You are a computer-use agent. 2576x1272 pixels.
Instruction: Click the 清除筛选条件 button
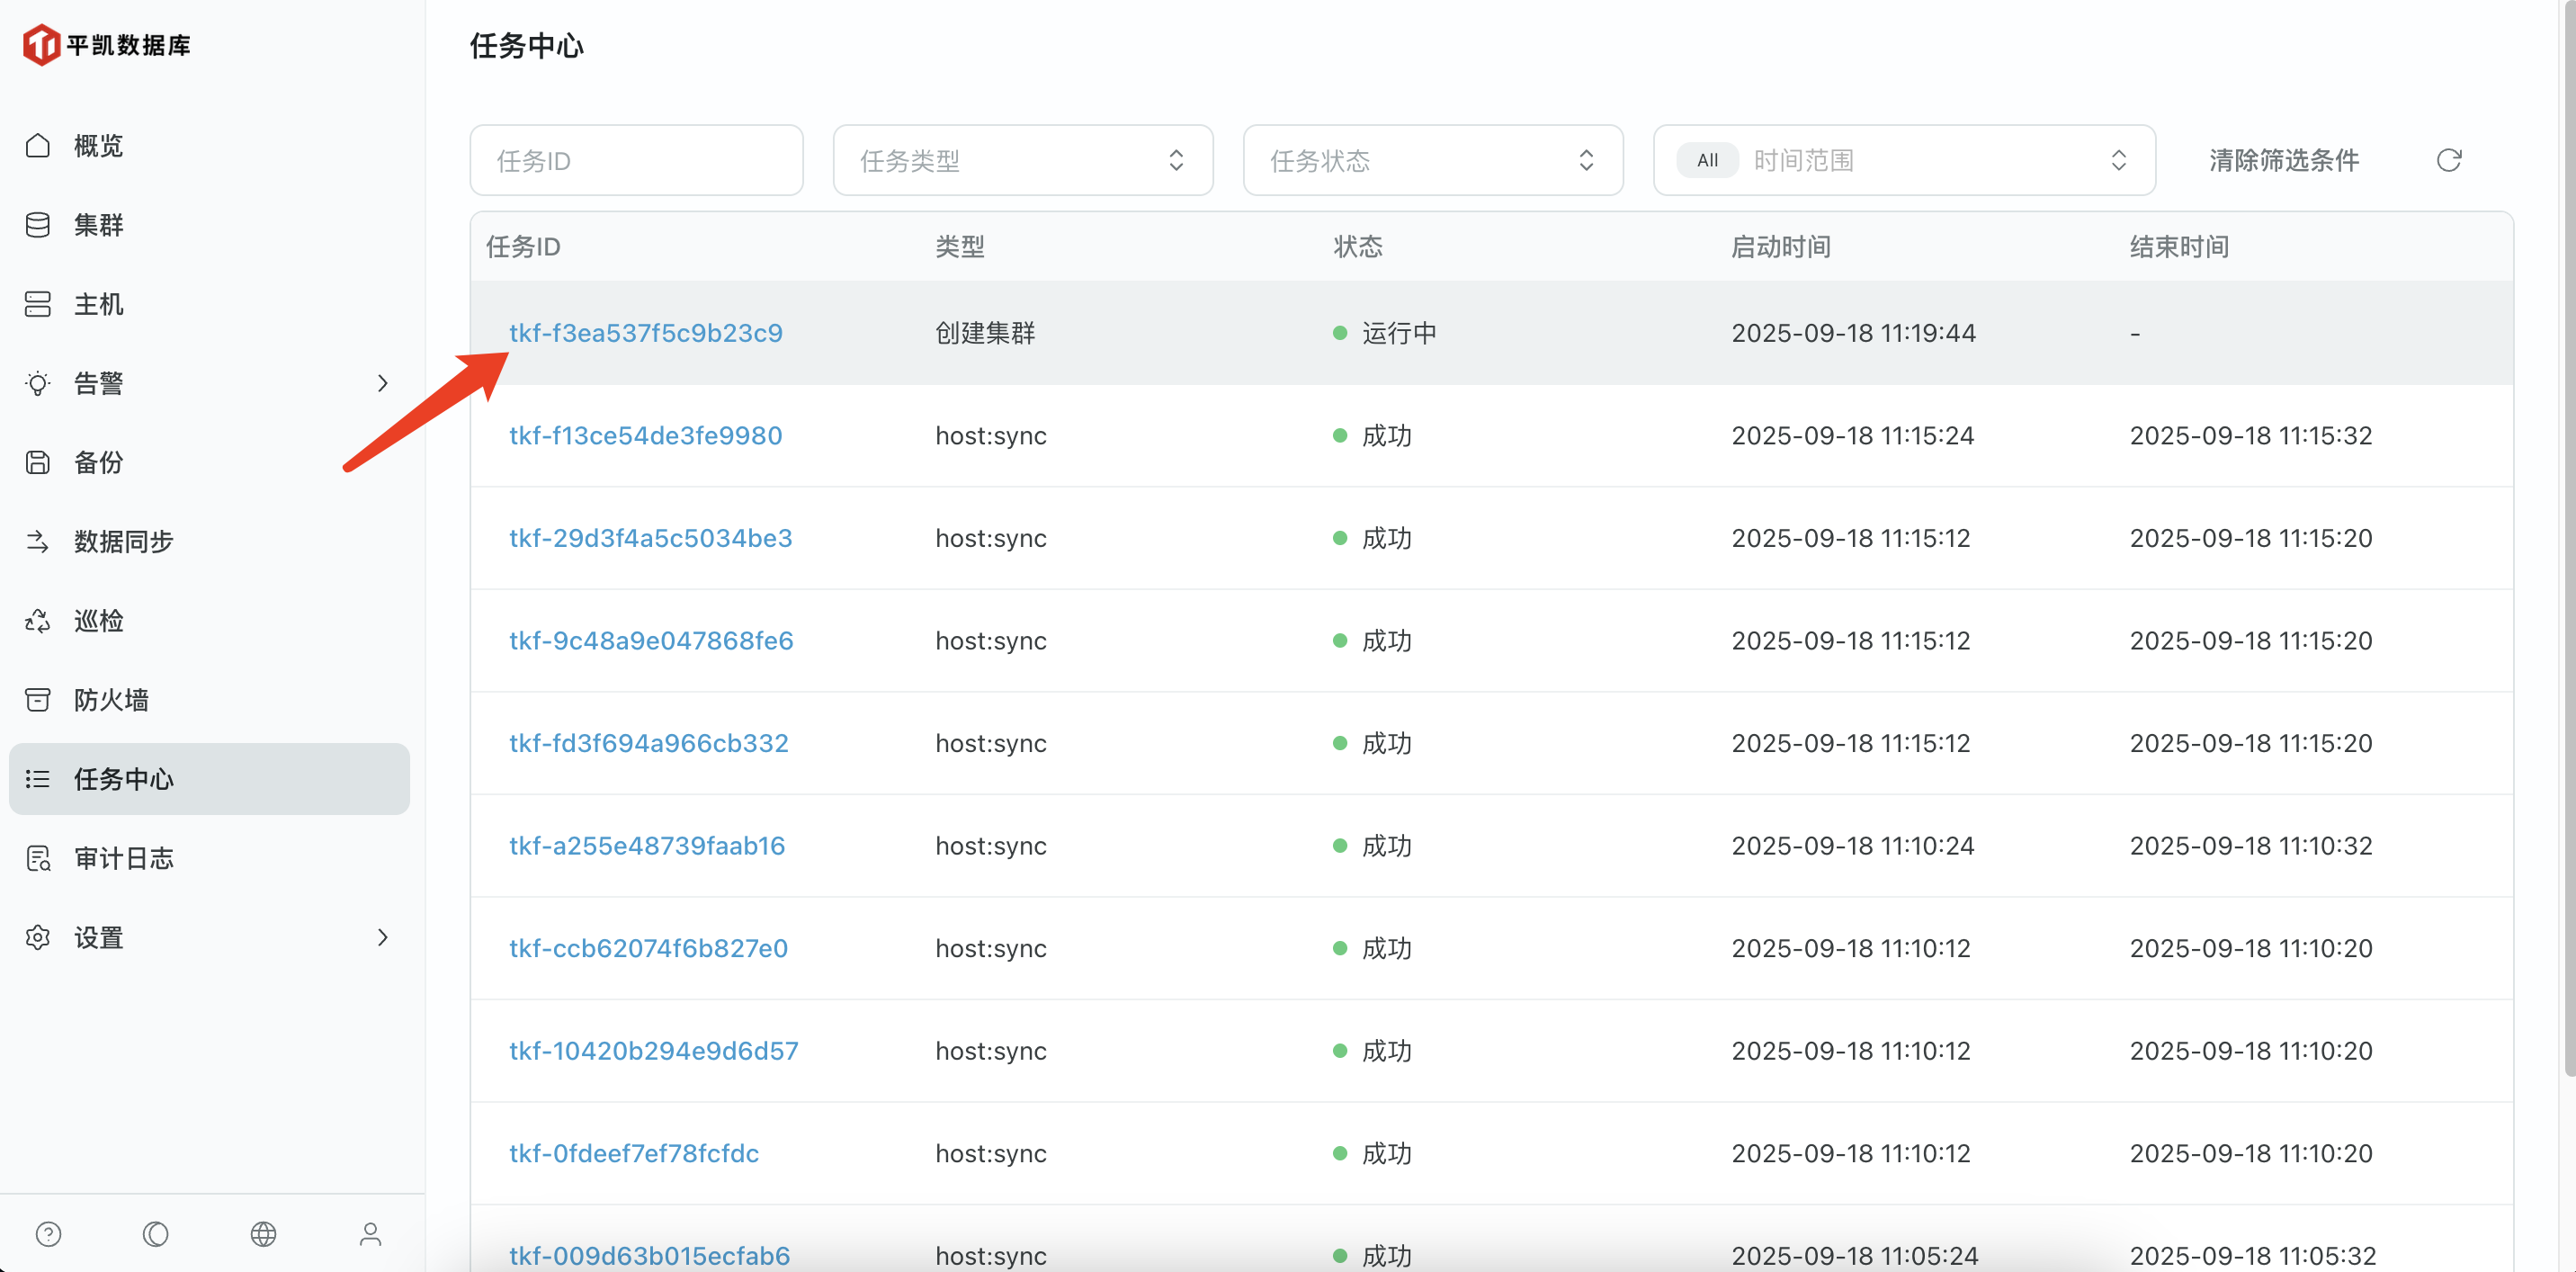point(2284,160)
